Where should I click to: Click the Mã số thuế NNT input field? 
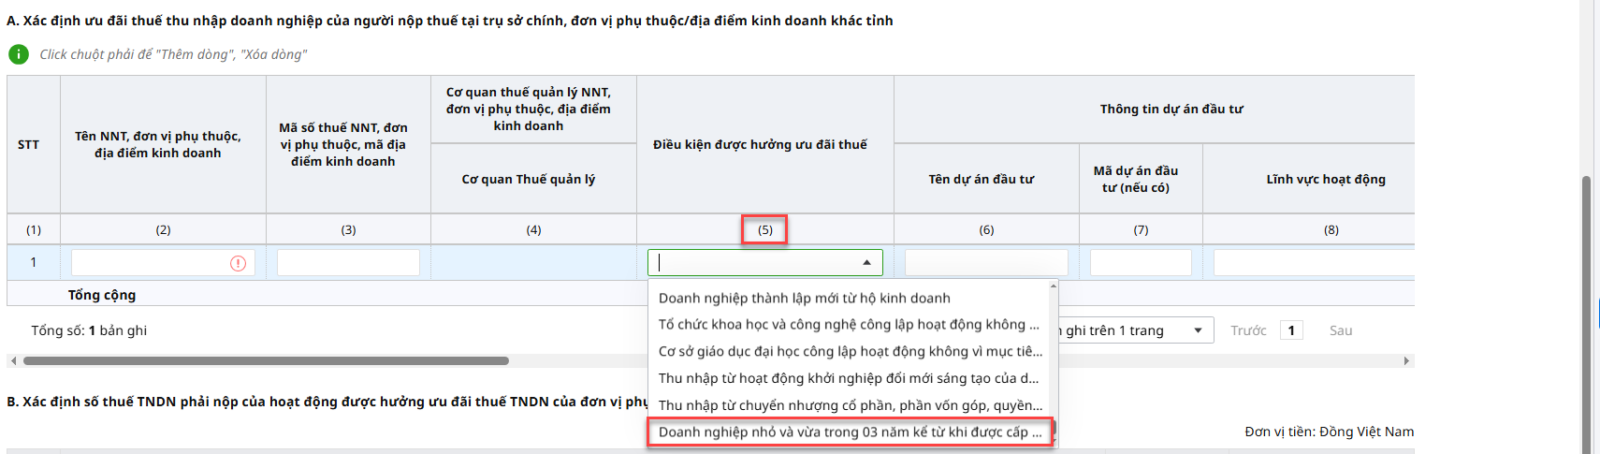click(348, 263)
